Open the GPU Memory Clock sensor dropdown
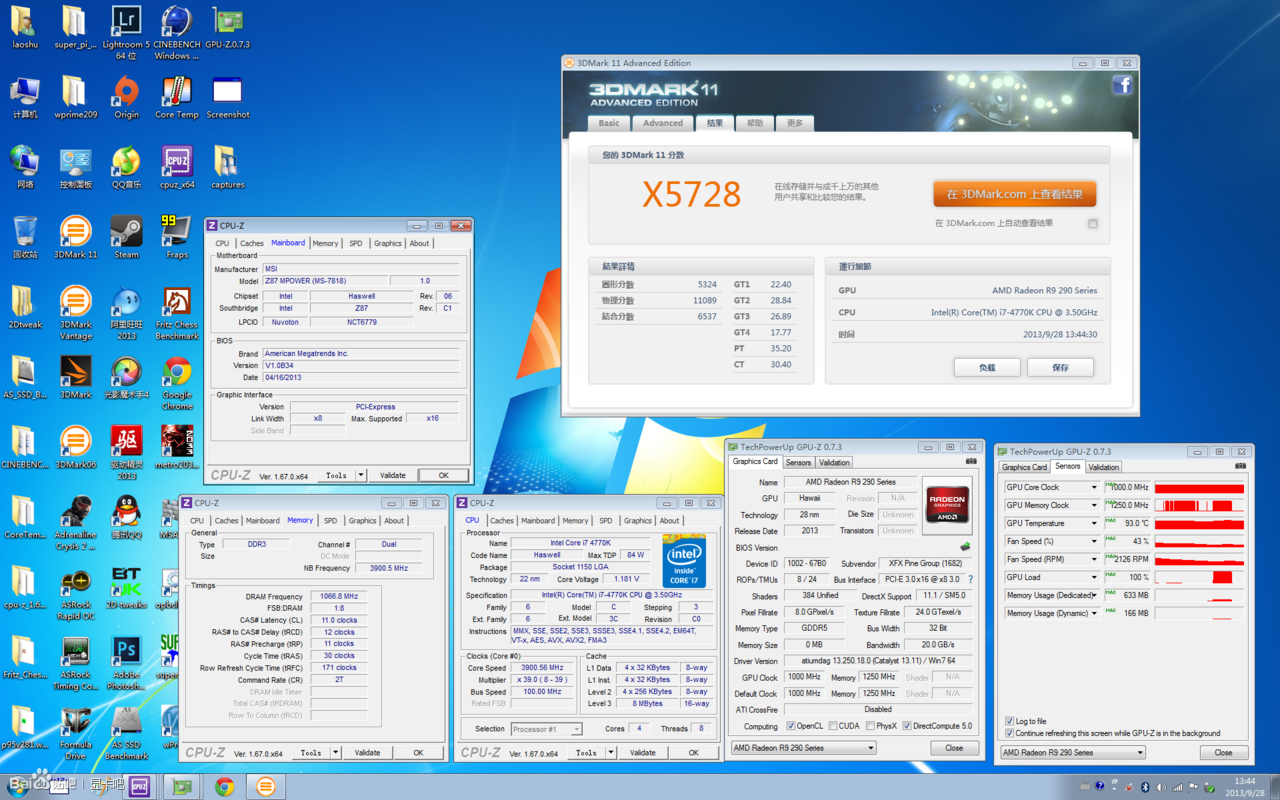 (1093, 506)
